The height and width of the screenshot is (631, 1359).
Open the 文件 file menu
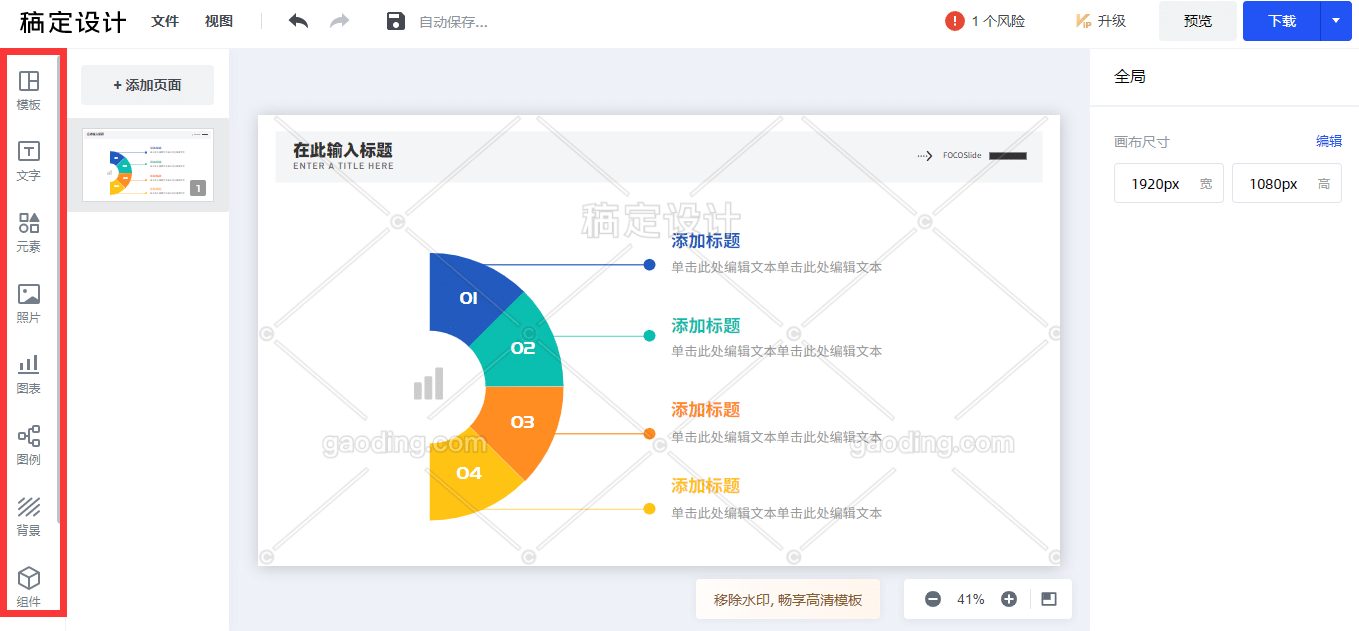[165, 21]
